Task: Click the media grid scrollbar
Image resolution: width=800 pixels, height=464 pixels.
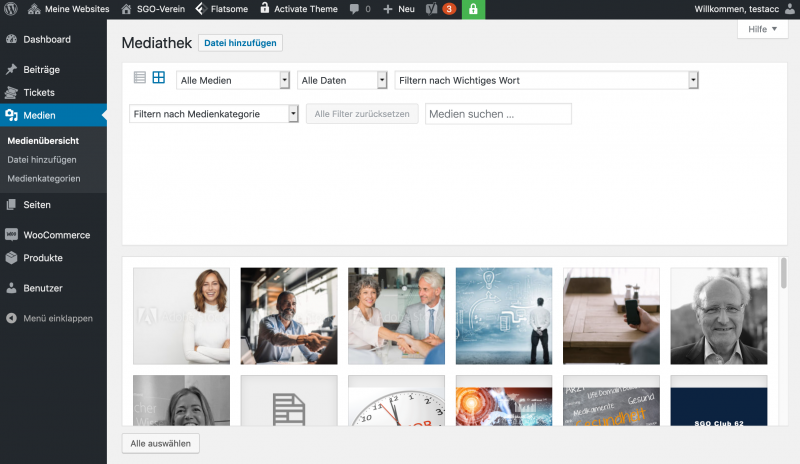Action: tap(783, 273)
